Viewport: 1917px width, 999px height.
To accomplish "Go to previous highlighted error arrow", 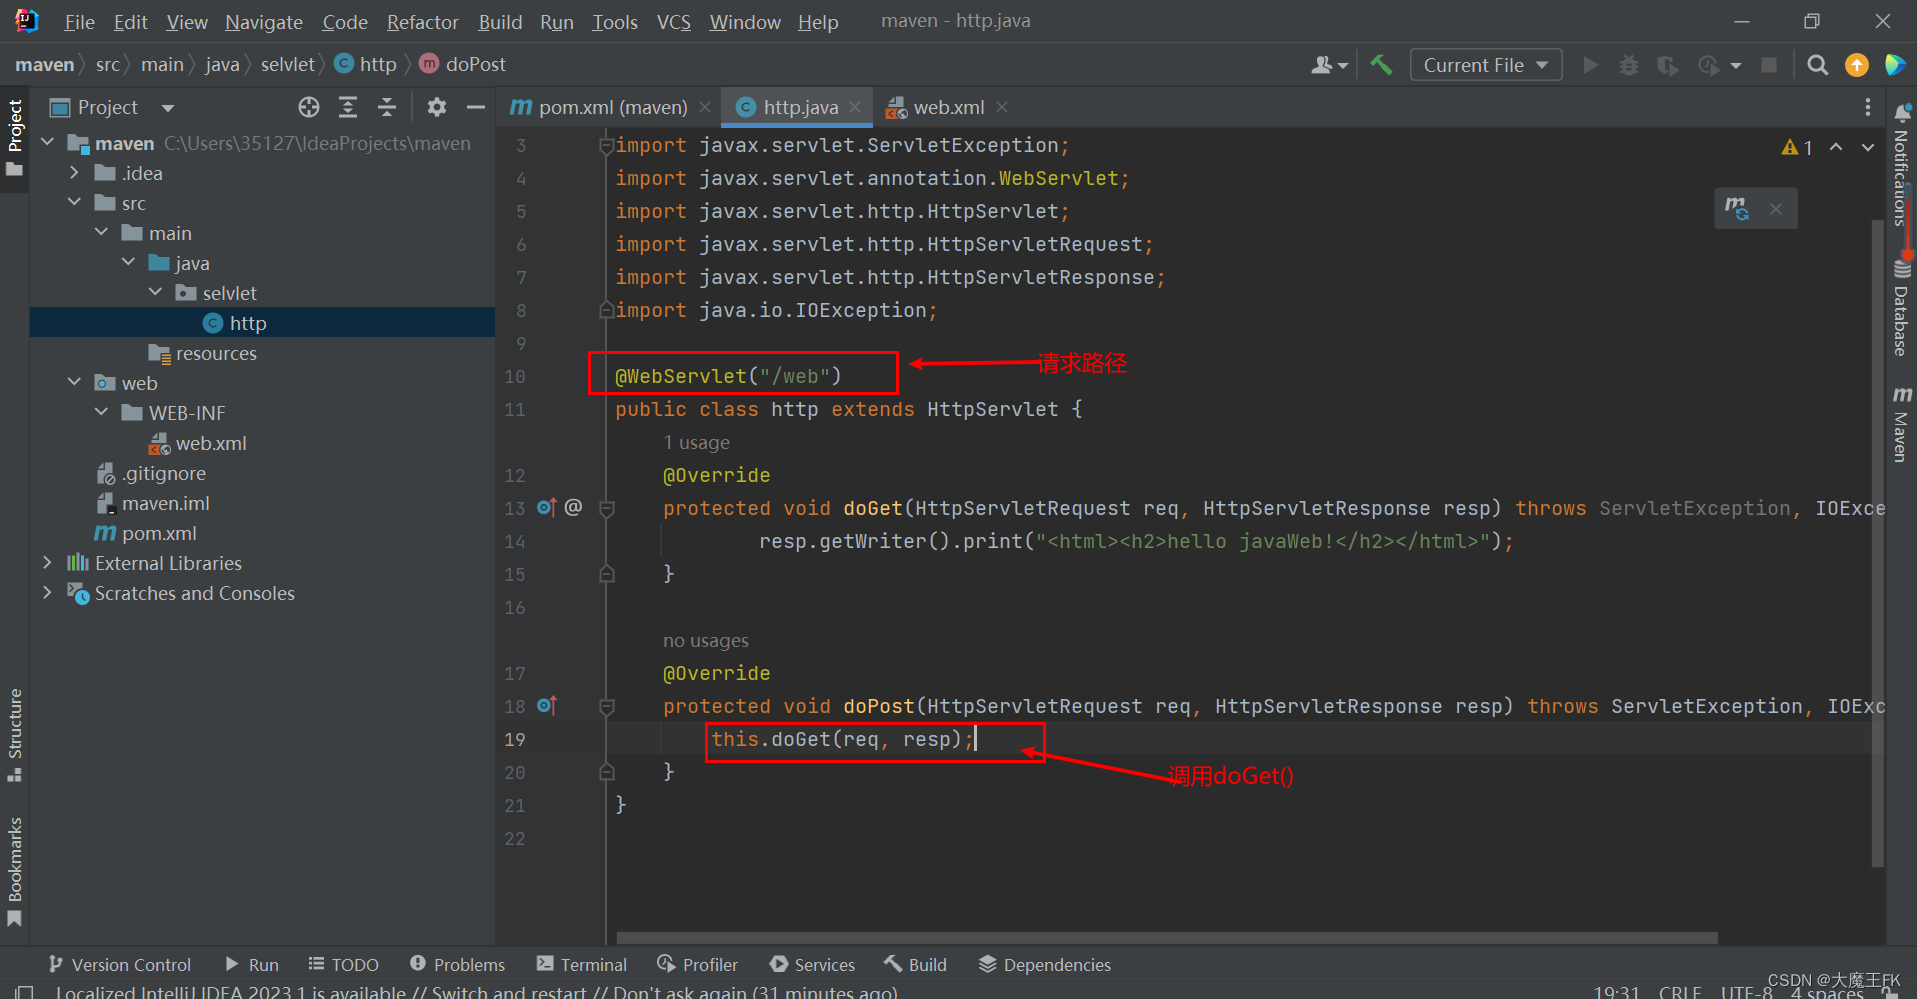I will point(1836,147).
